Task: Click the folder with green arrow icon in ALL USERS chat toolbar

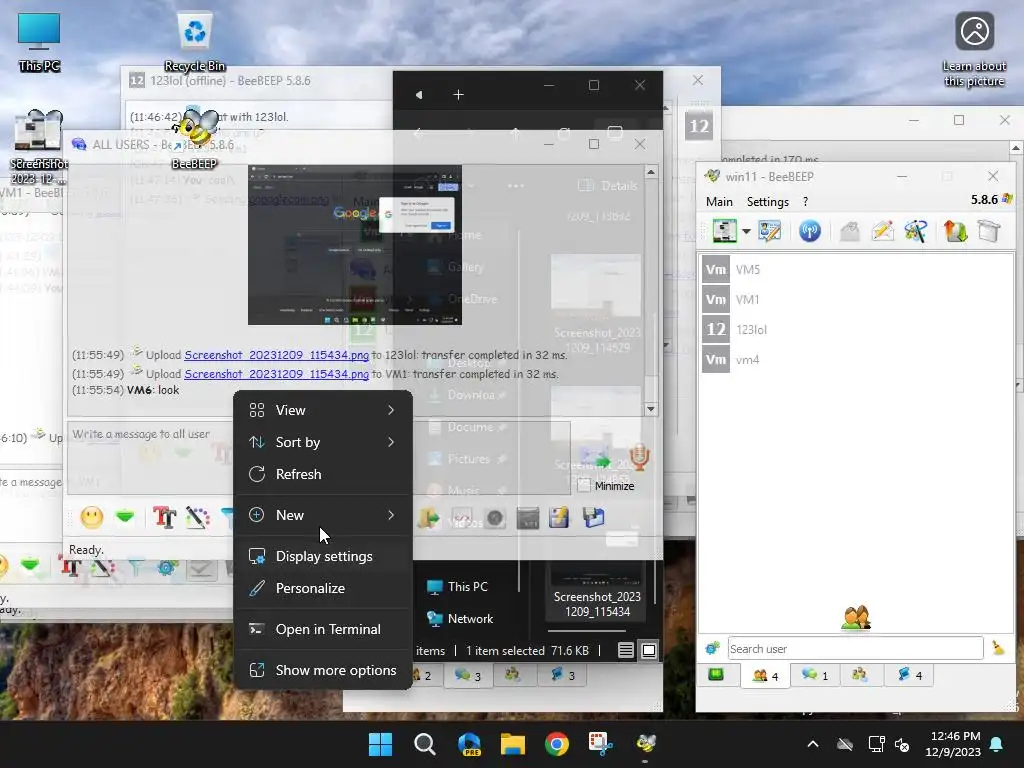Action: (429, 518)
